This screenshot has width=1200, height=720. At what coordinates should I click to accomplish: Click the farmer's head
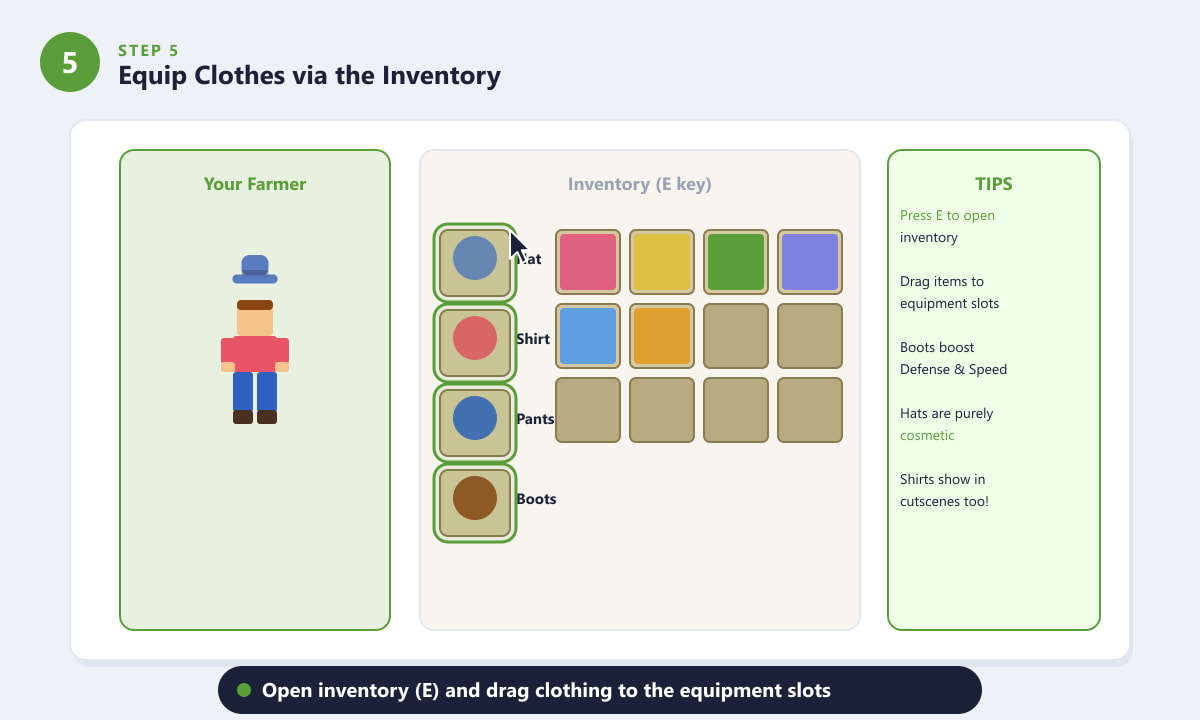[x=255, y=318]
